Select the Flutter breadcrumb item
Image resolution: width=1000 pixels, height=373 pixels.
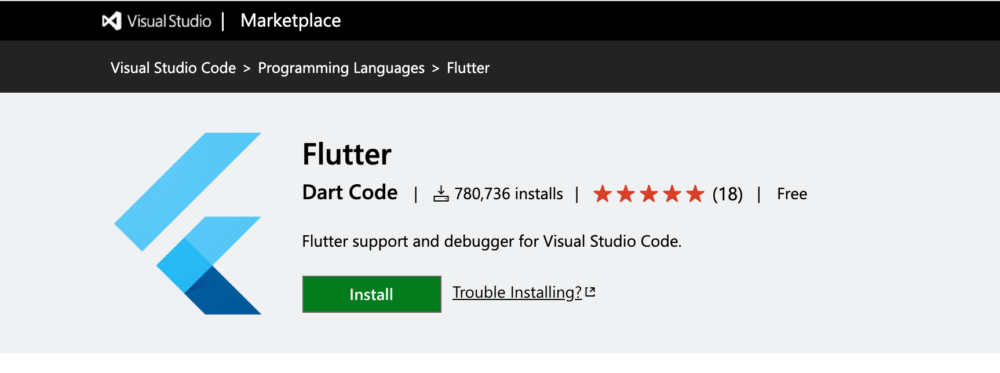(x=468, y=68)
